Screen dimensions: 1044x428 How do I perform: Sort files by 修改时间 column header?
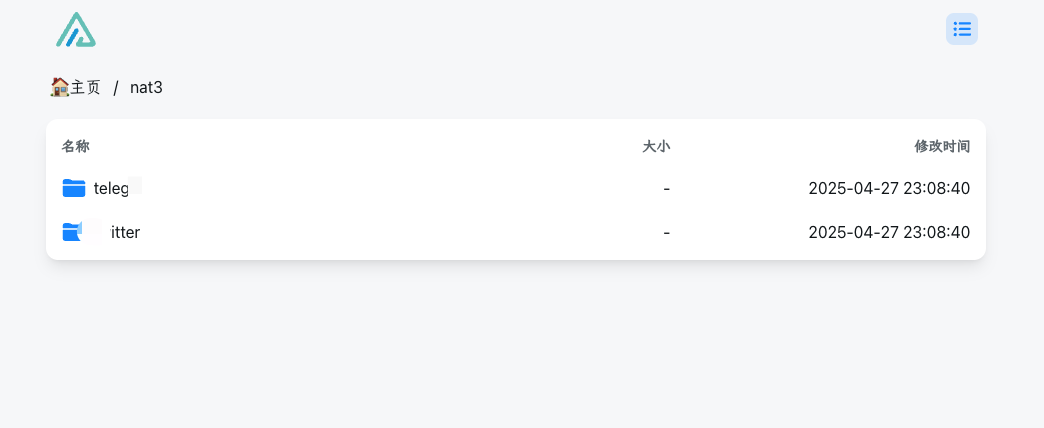(942, 146)
